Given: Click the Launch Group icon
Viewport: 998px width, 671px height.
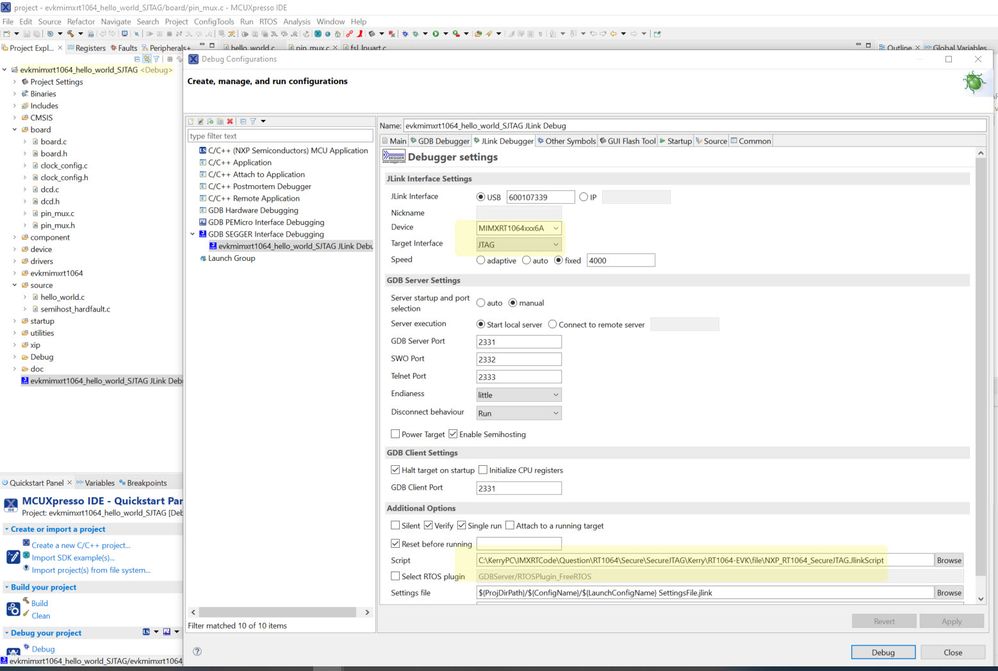Looking at the screenshot, I should coord(203,258).
